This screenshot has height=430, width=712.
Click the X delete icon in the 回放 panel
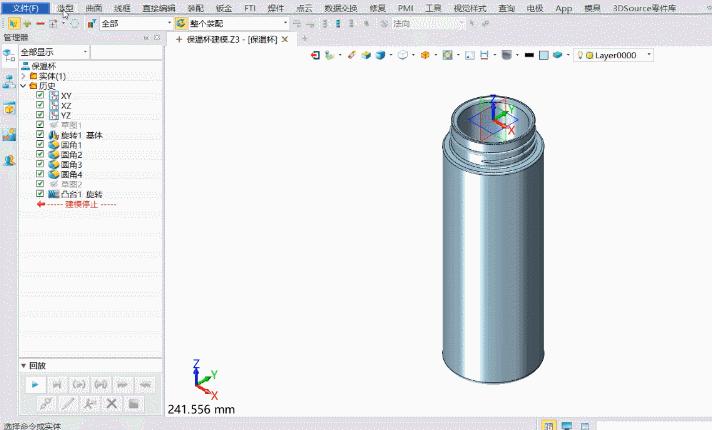point(112,403)
